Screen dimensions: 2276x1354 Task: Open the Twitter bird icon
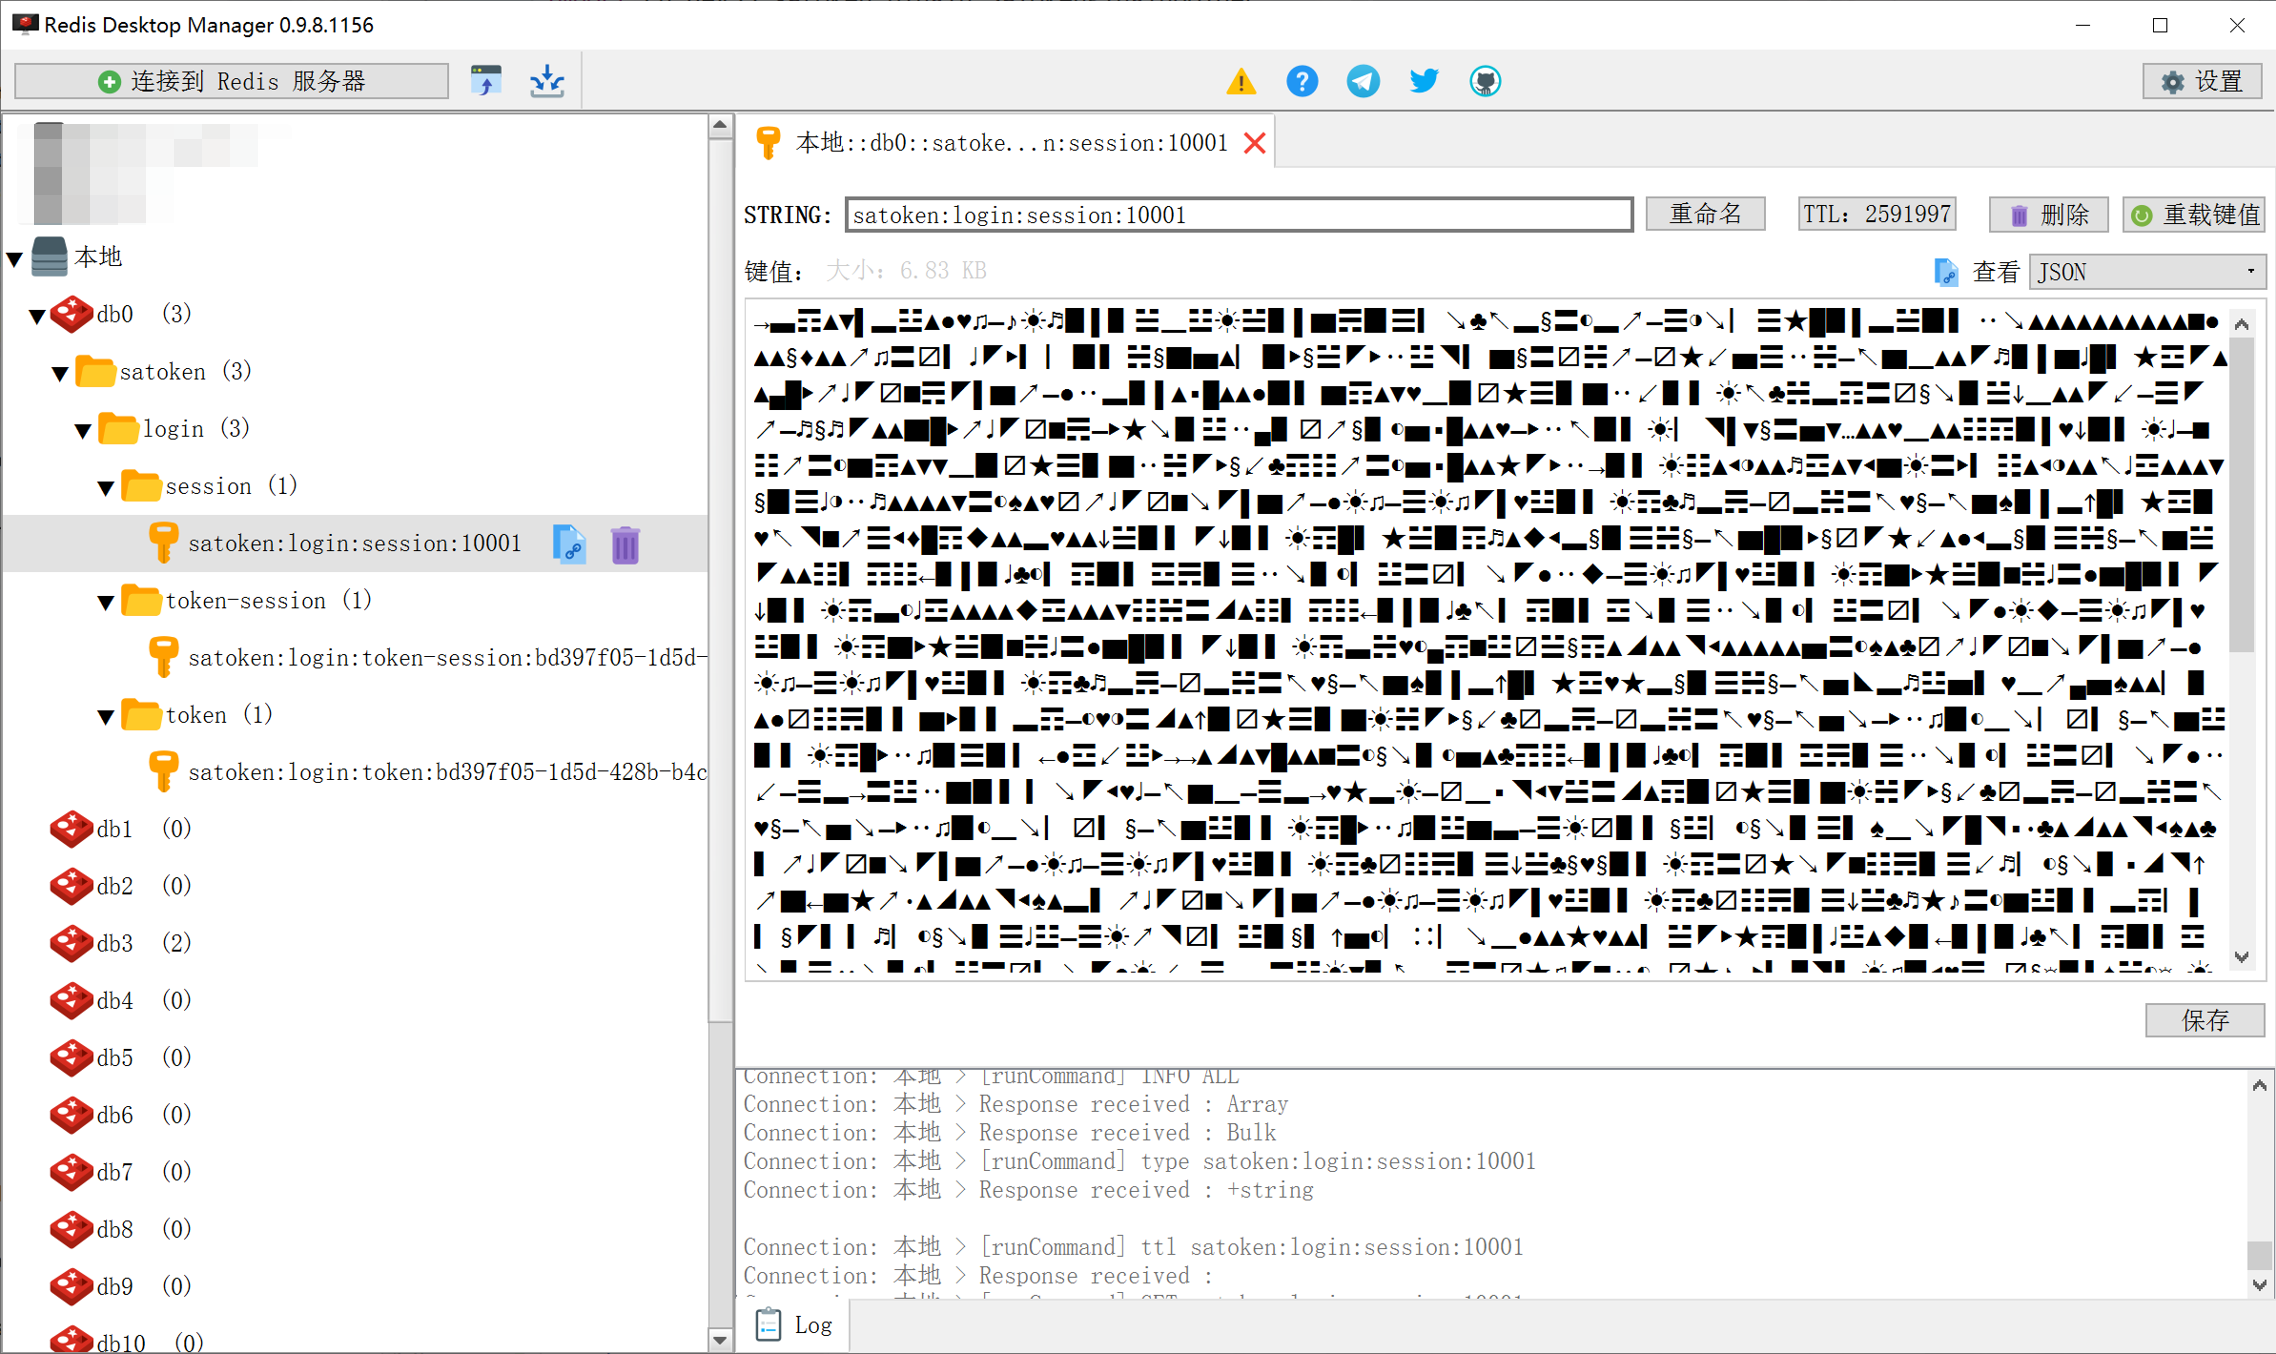click(x=1423, y=81)
